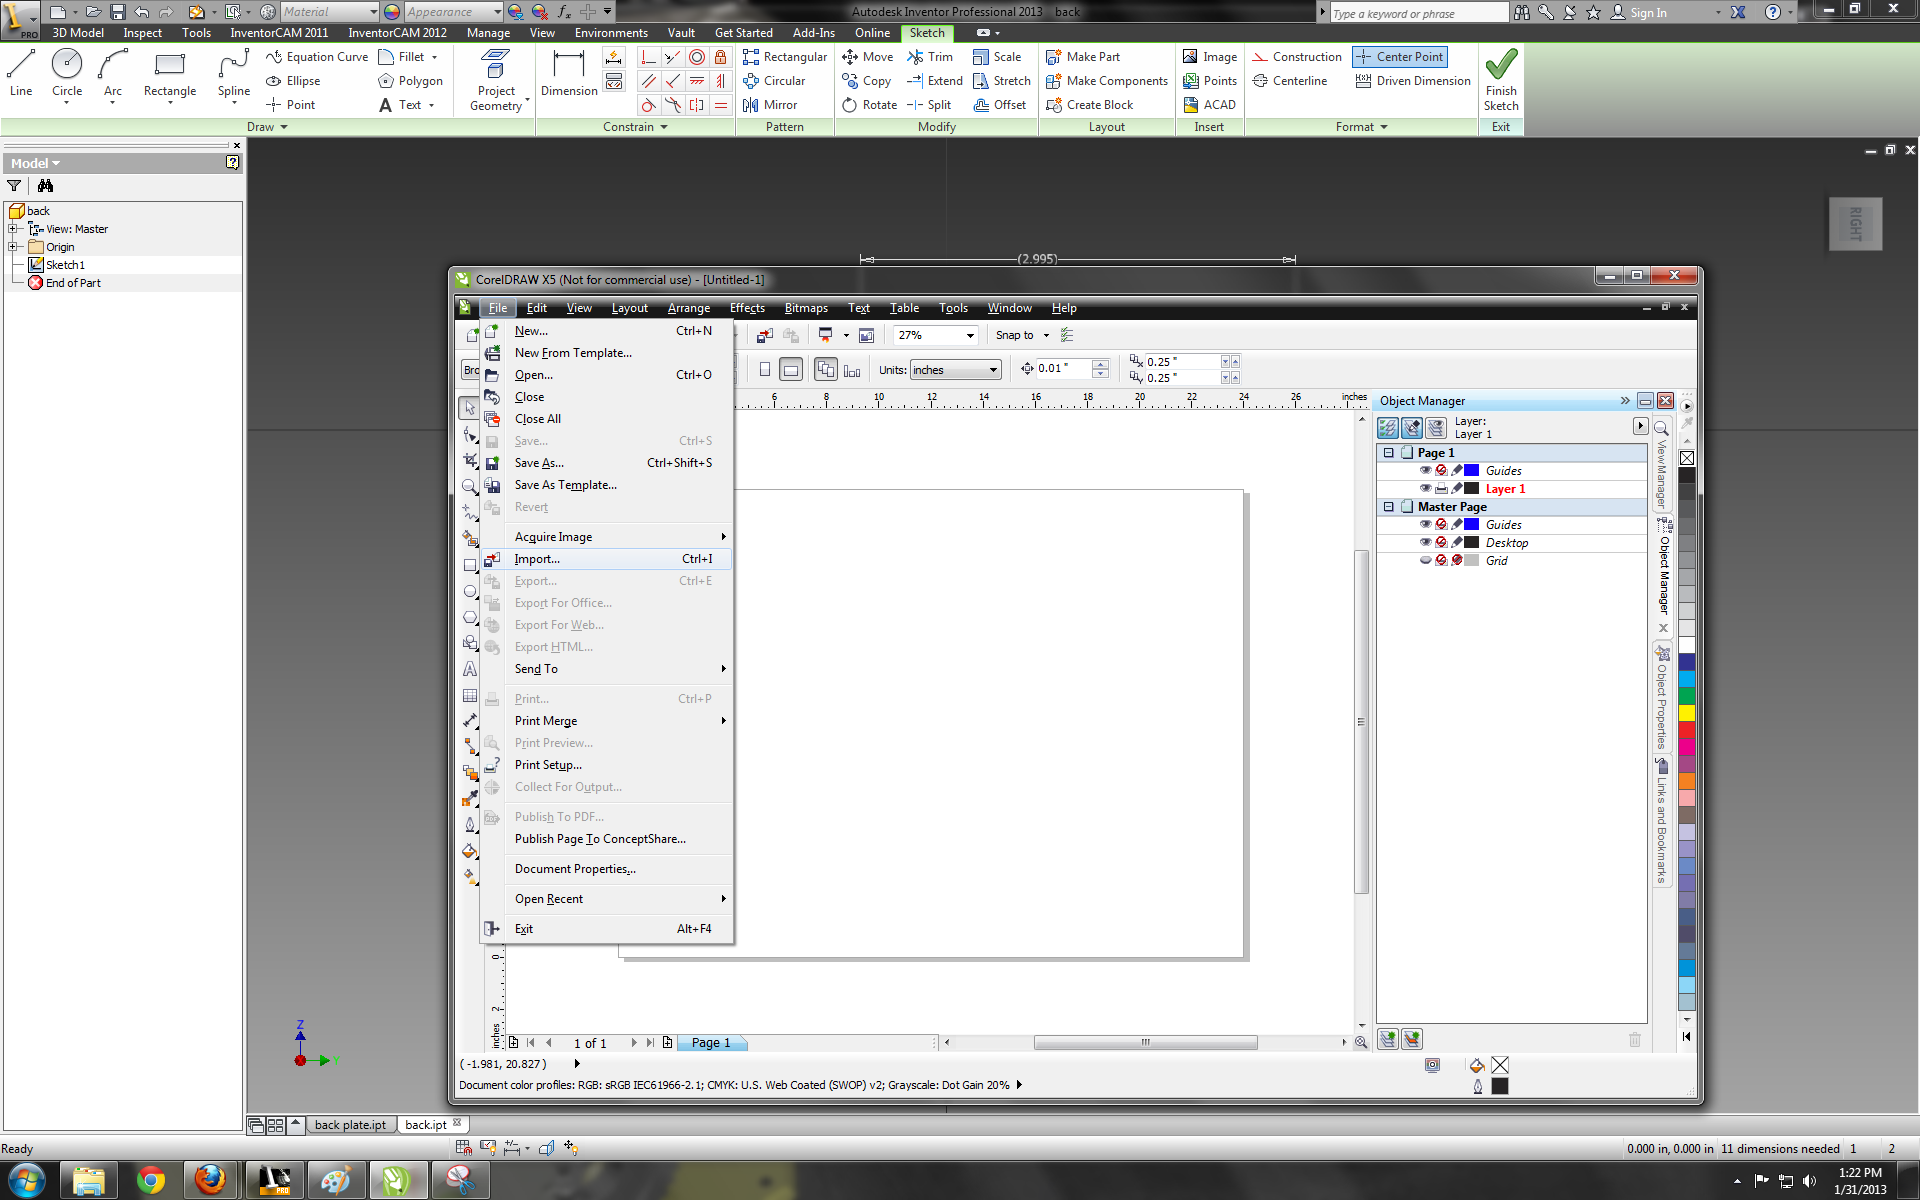Open the Import... menu entry
1920x1200 pixels.
[x=606, y=559]
